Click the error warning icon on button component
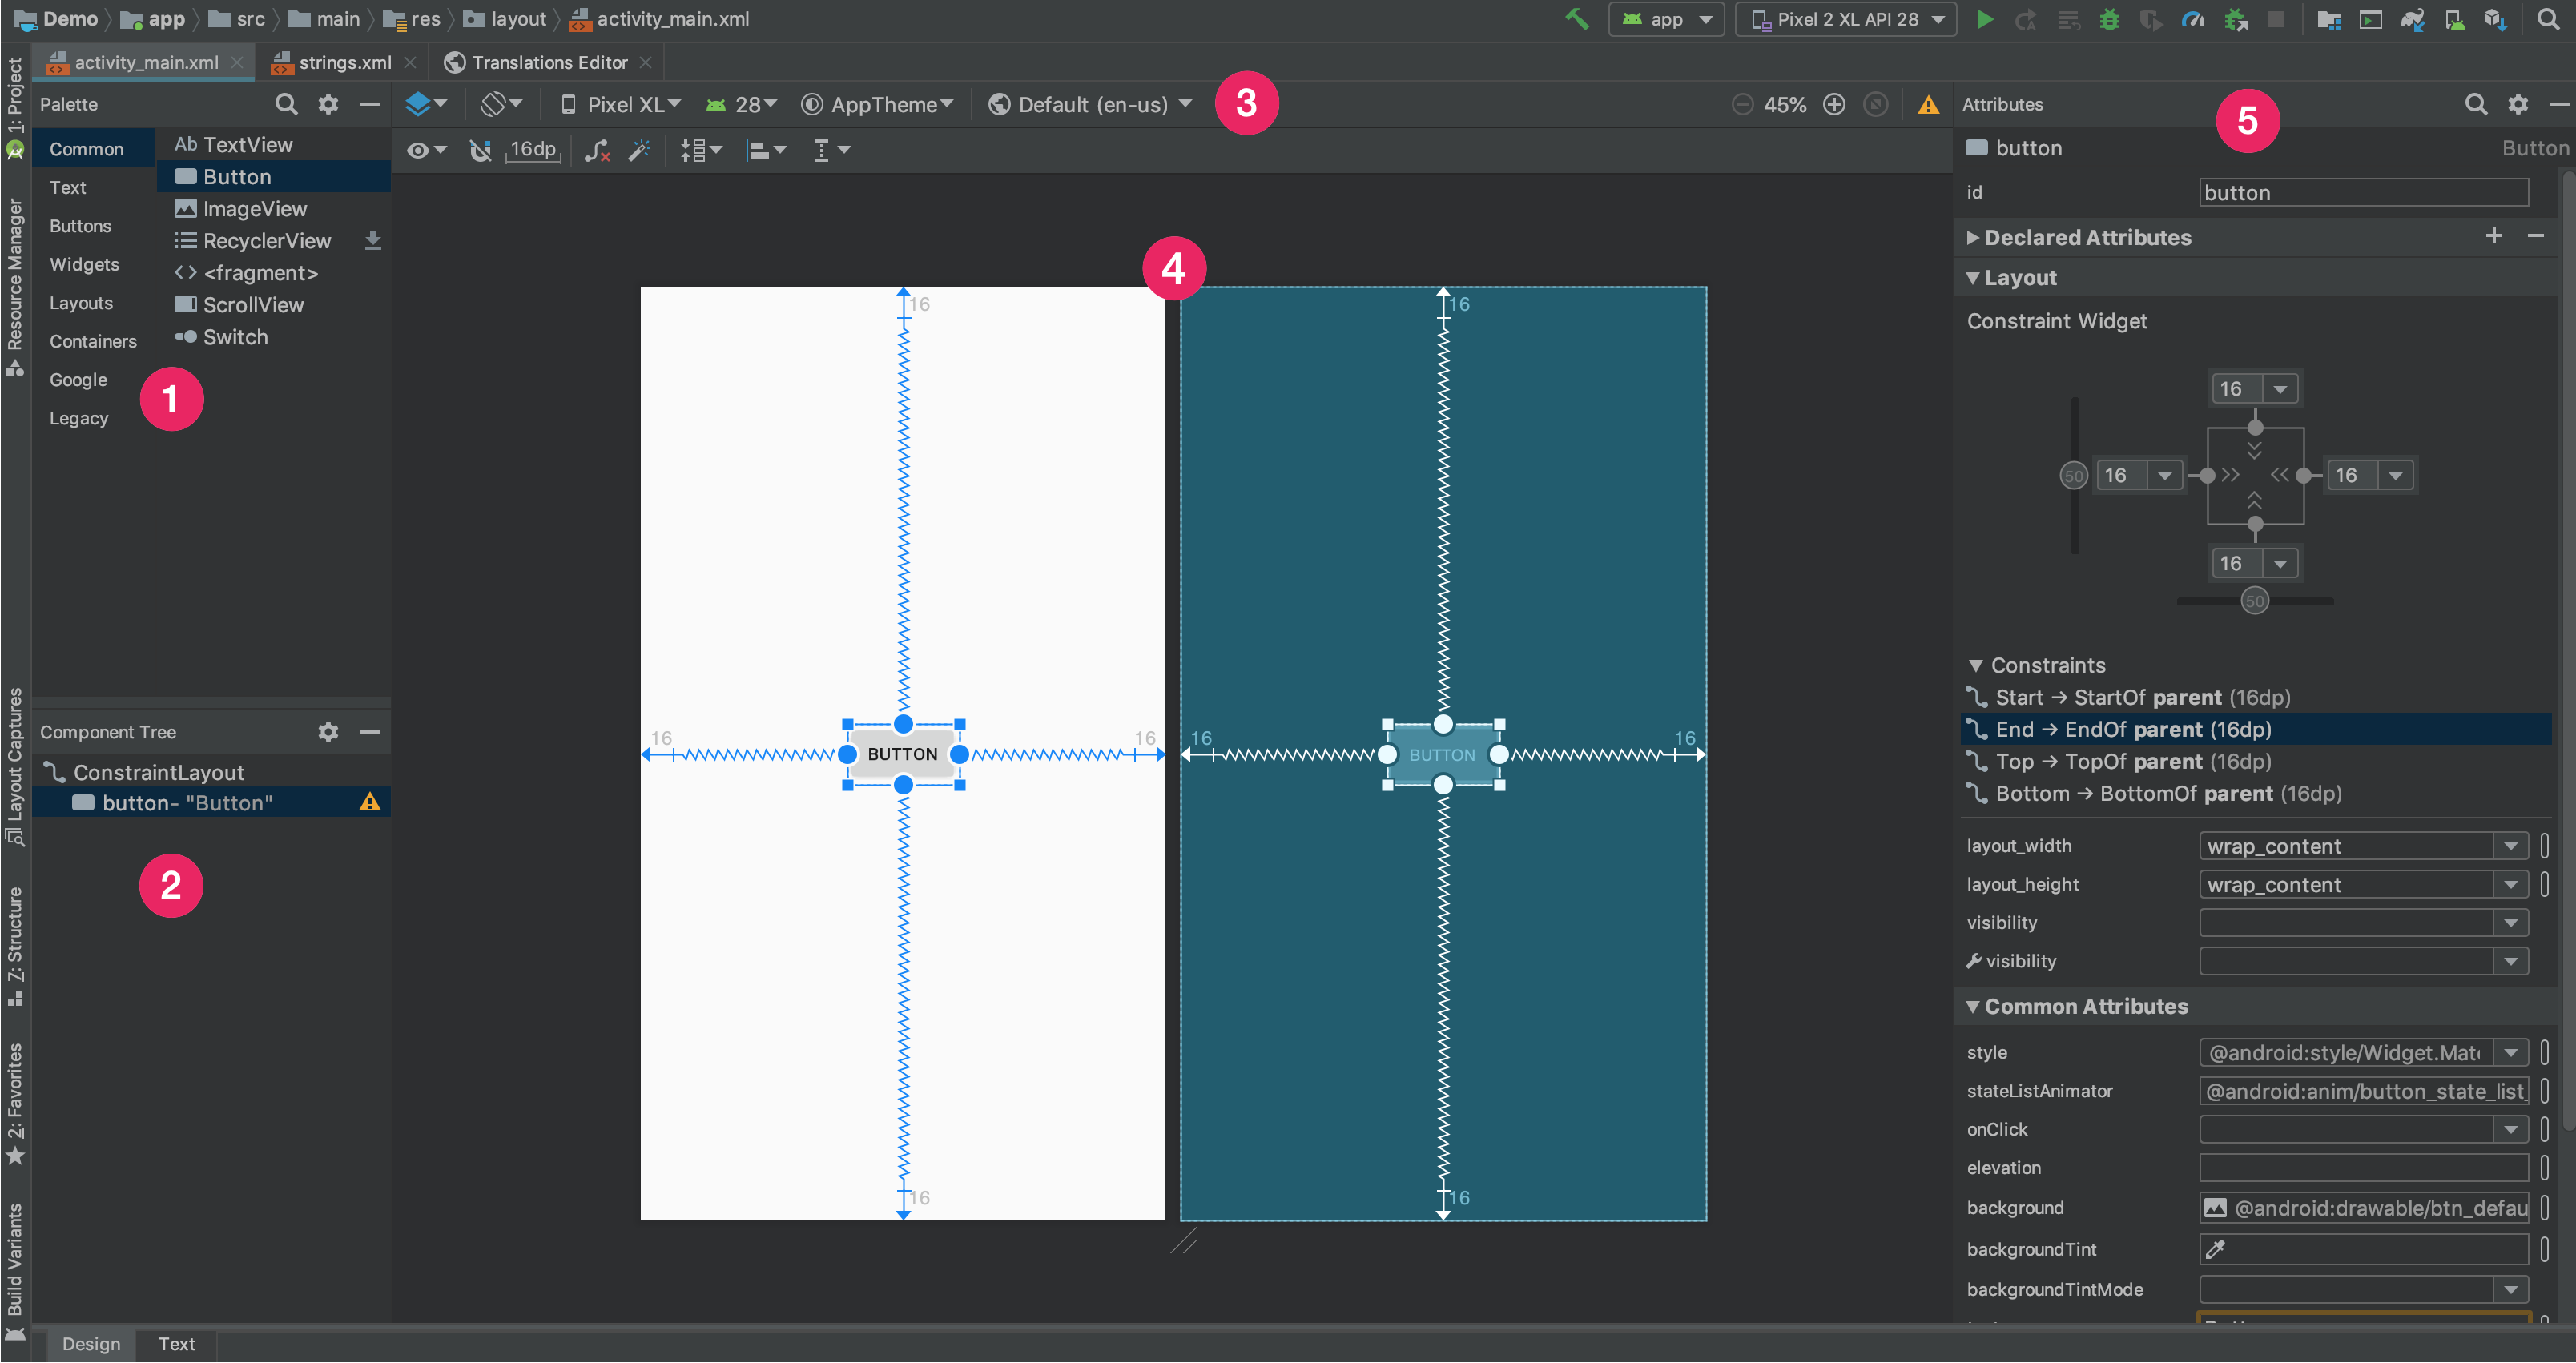The width and height of the screenshot is (2576, 1363). pos(372,802)
